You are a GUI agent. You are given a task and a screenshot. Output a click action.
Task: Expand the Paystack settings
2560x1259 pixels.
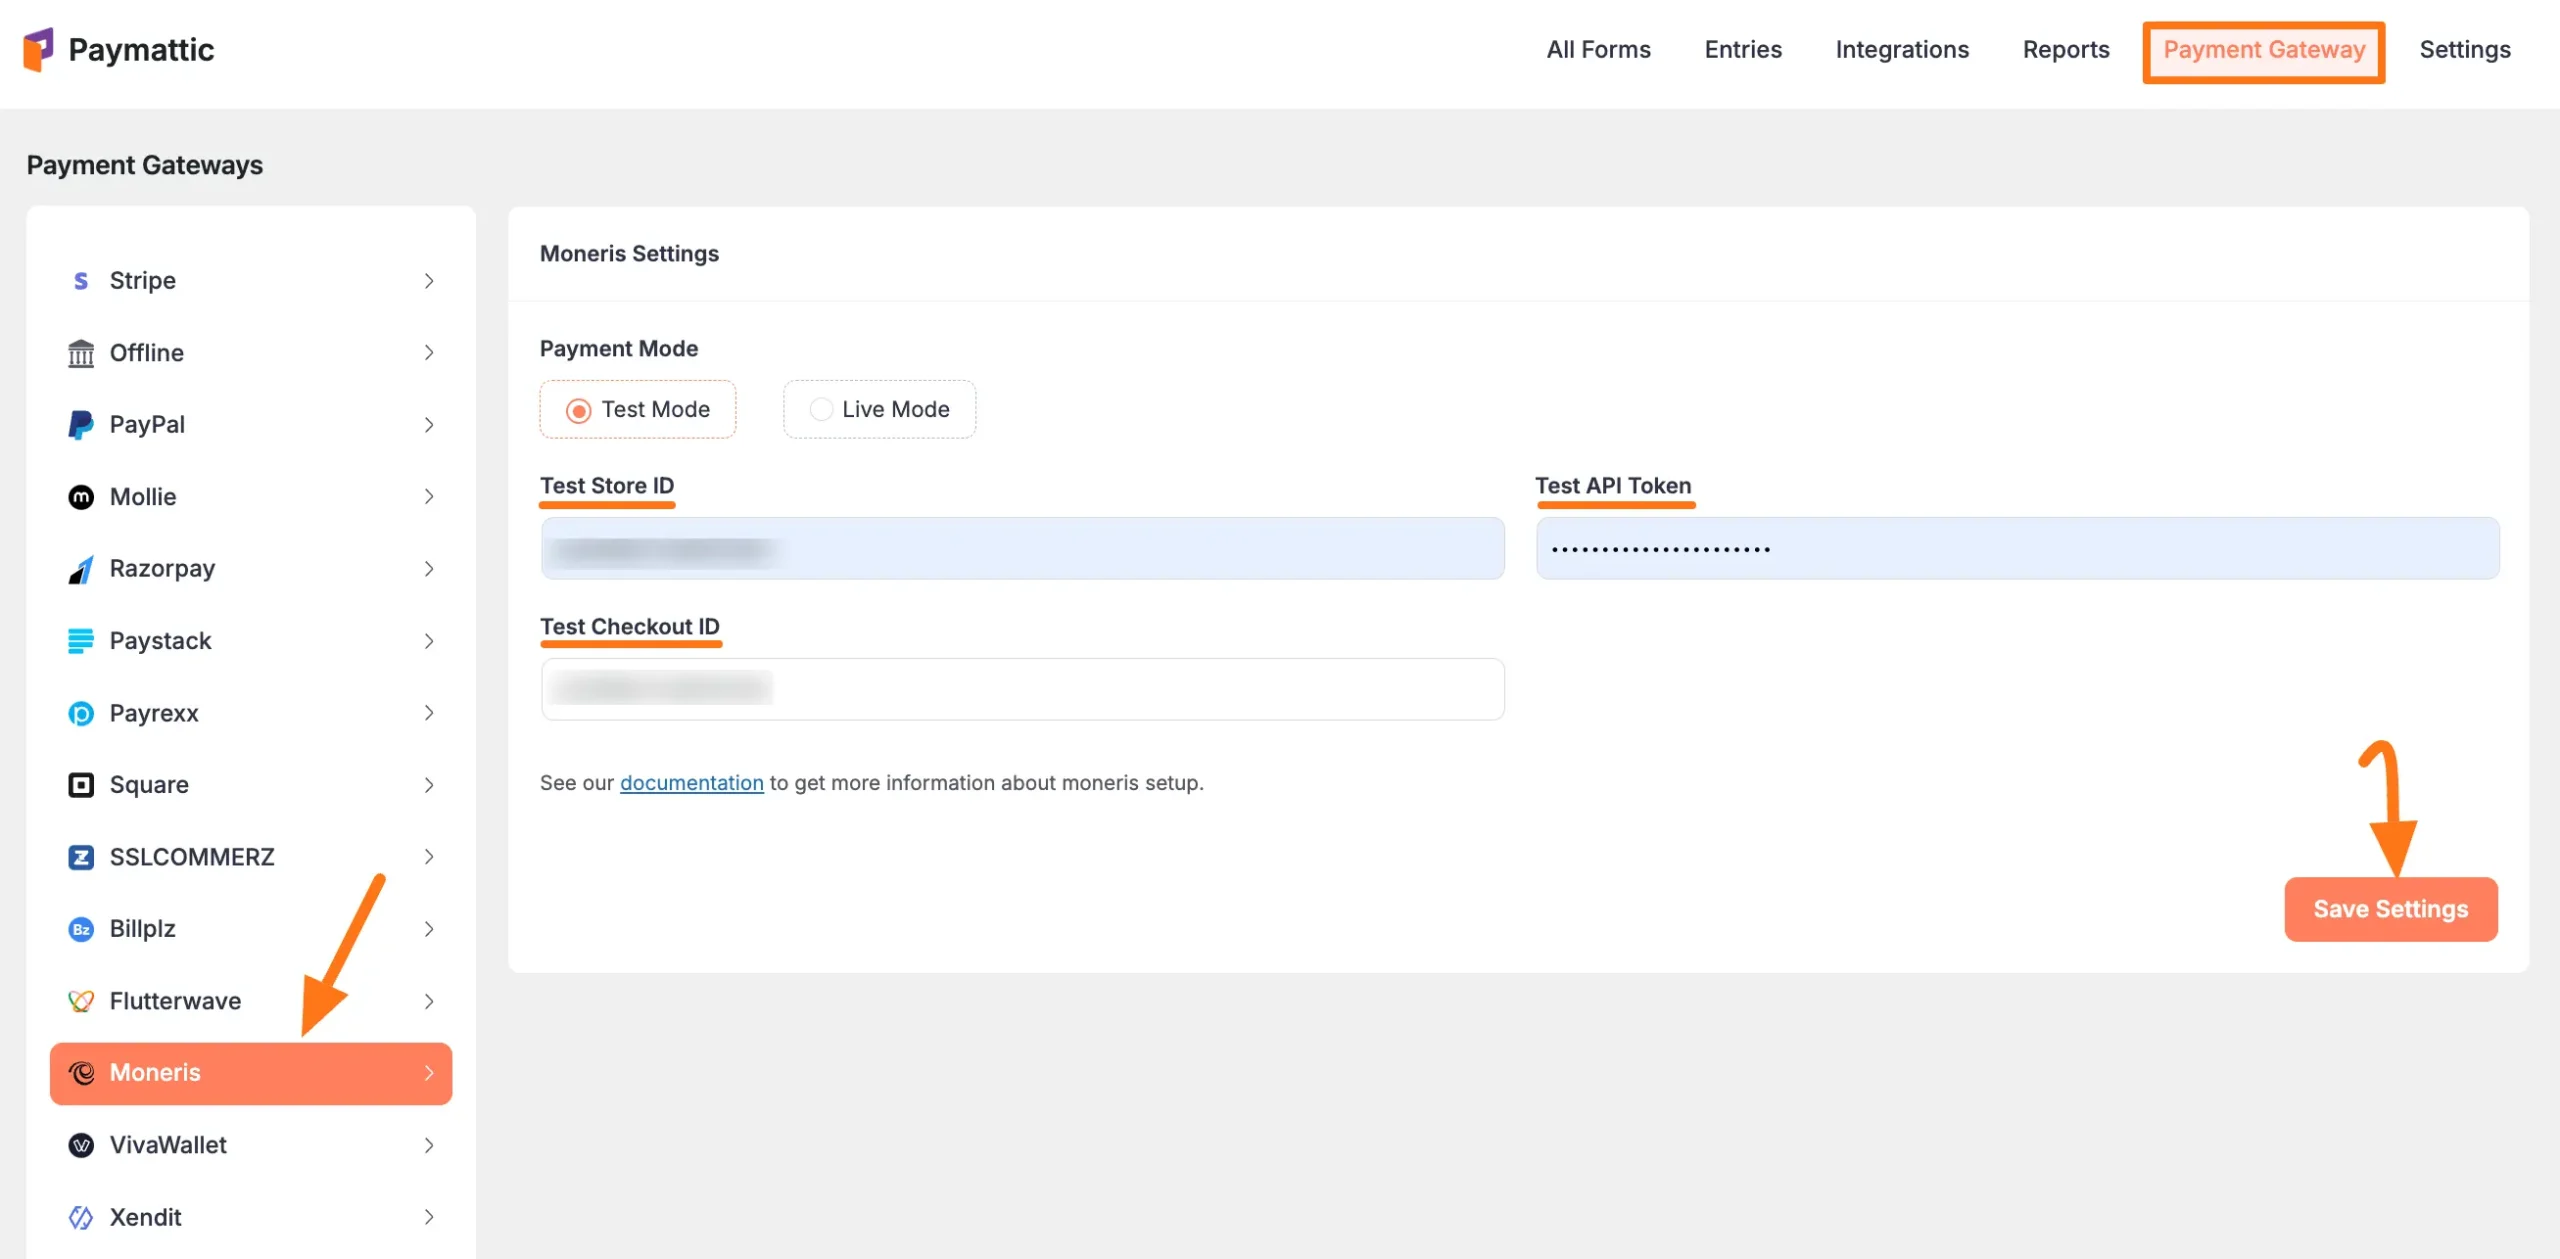click(430, 640)
